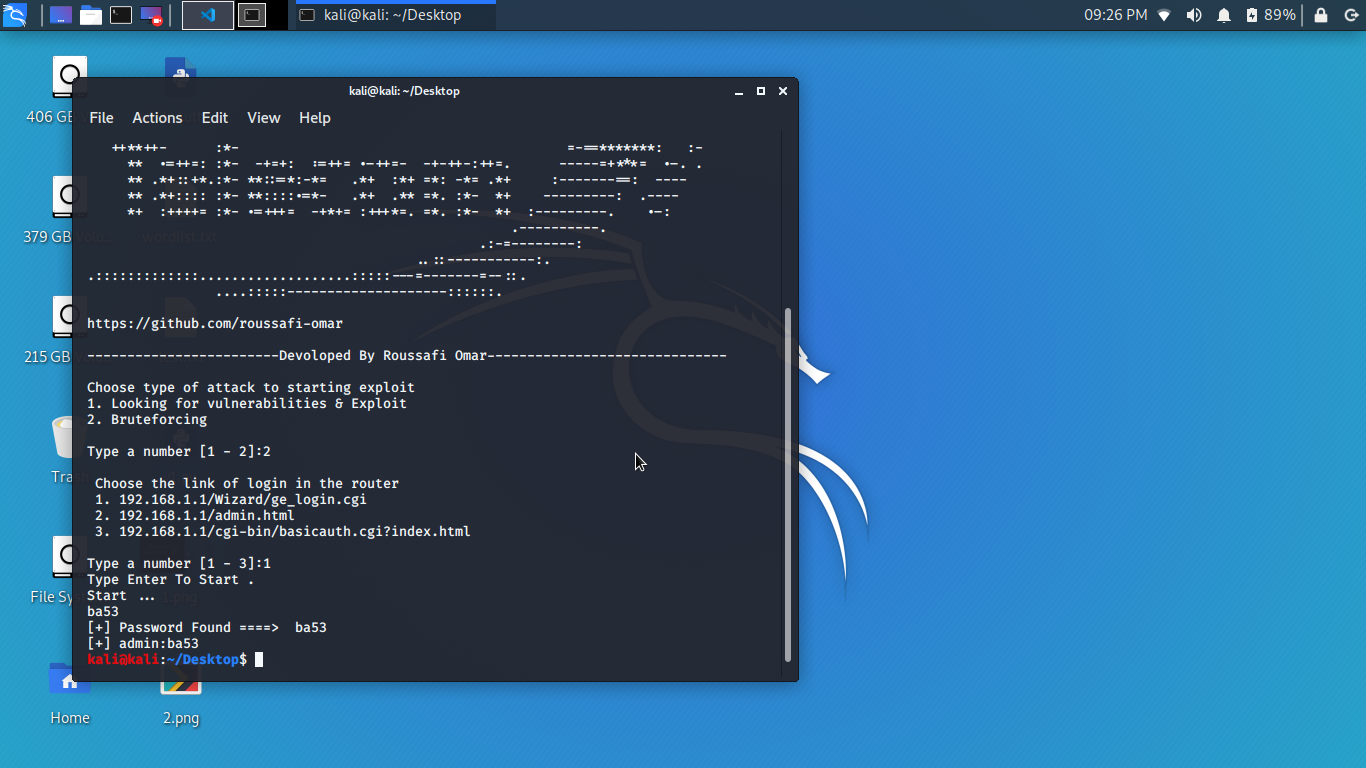Close the terminal window
The height and width of the screenshot is (768, 1366).
click(x=783, y=91)
